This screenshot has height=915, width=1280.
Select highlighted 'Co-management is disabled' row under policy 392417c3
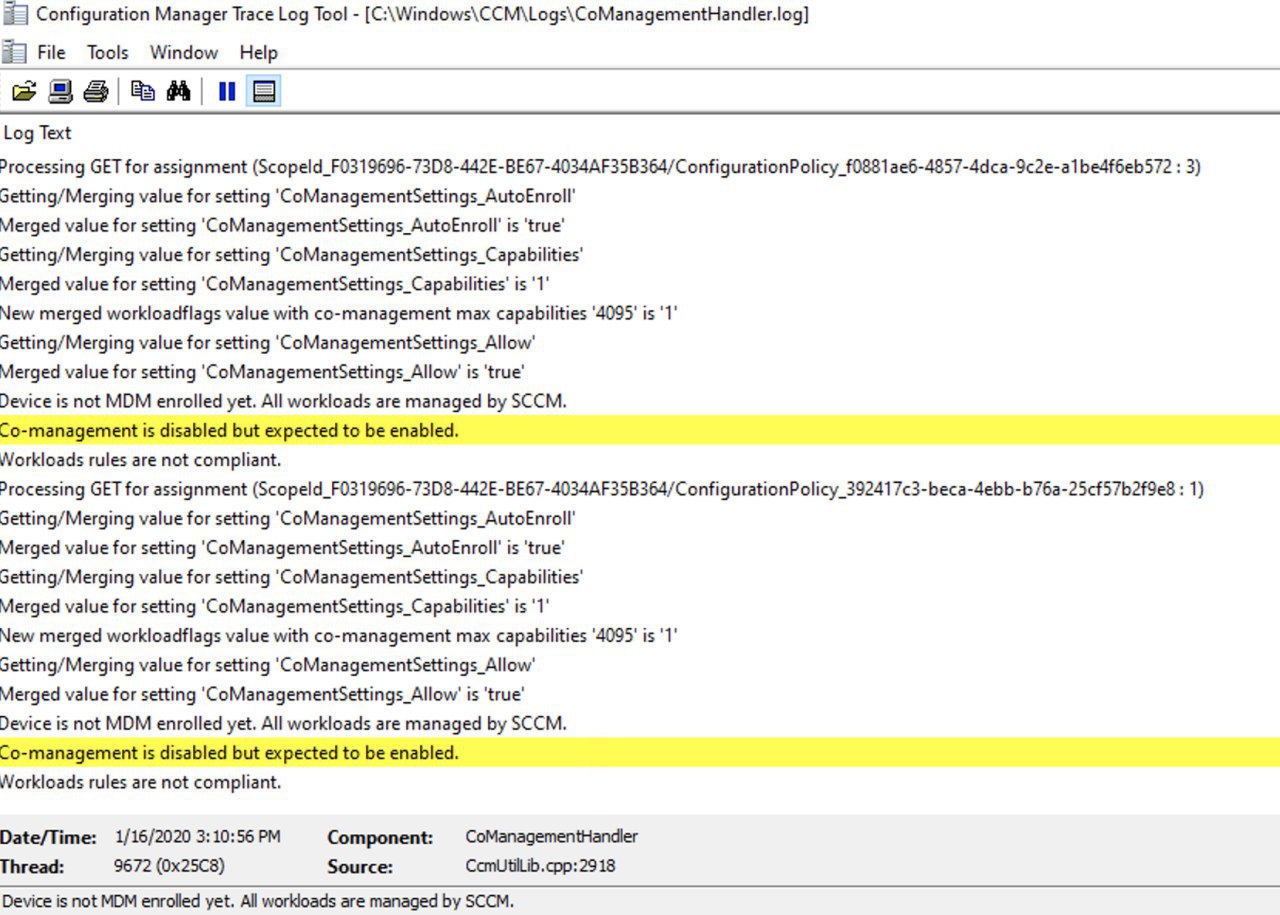point(640,753)
